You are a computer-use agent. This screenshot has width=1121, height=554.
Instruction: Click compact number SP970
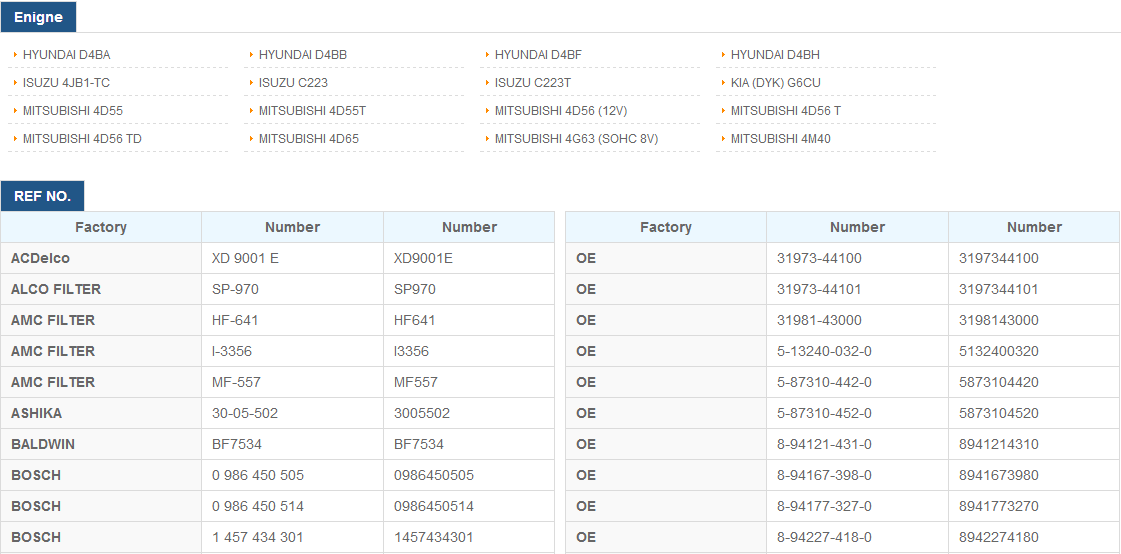click(415, 289)
